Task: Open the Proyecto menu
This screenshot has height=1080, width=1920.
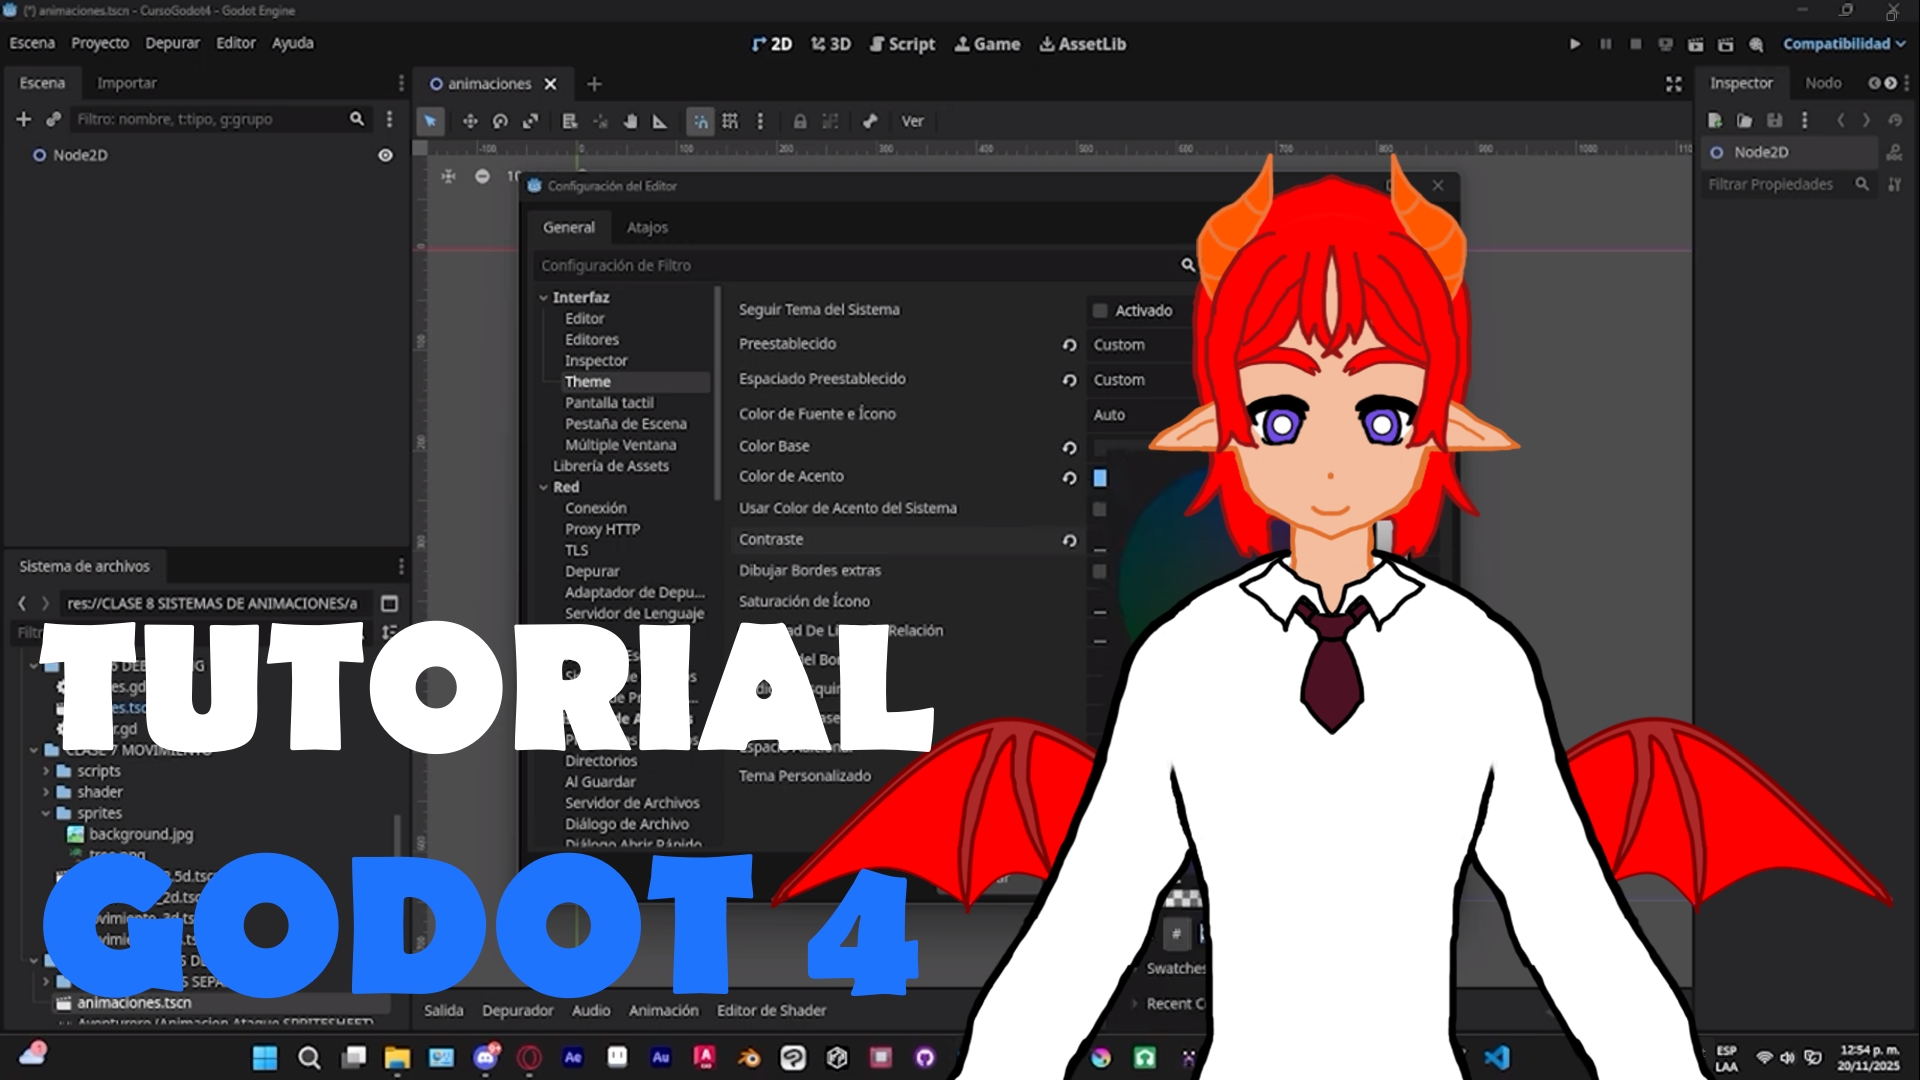Action: click(x=99, y=43)
